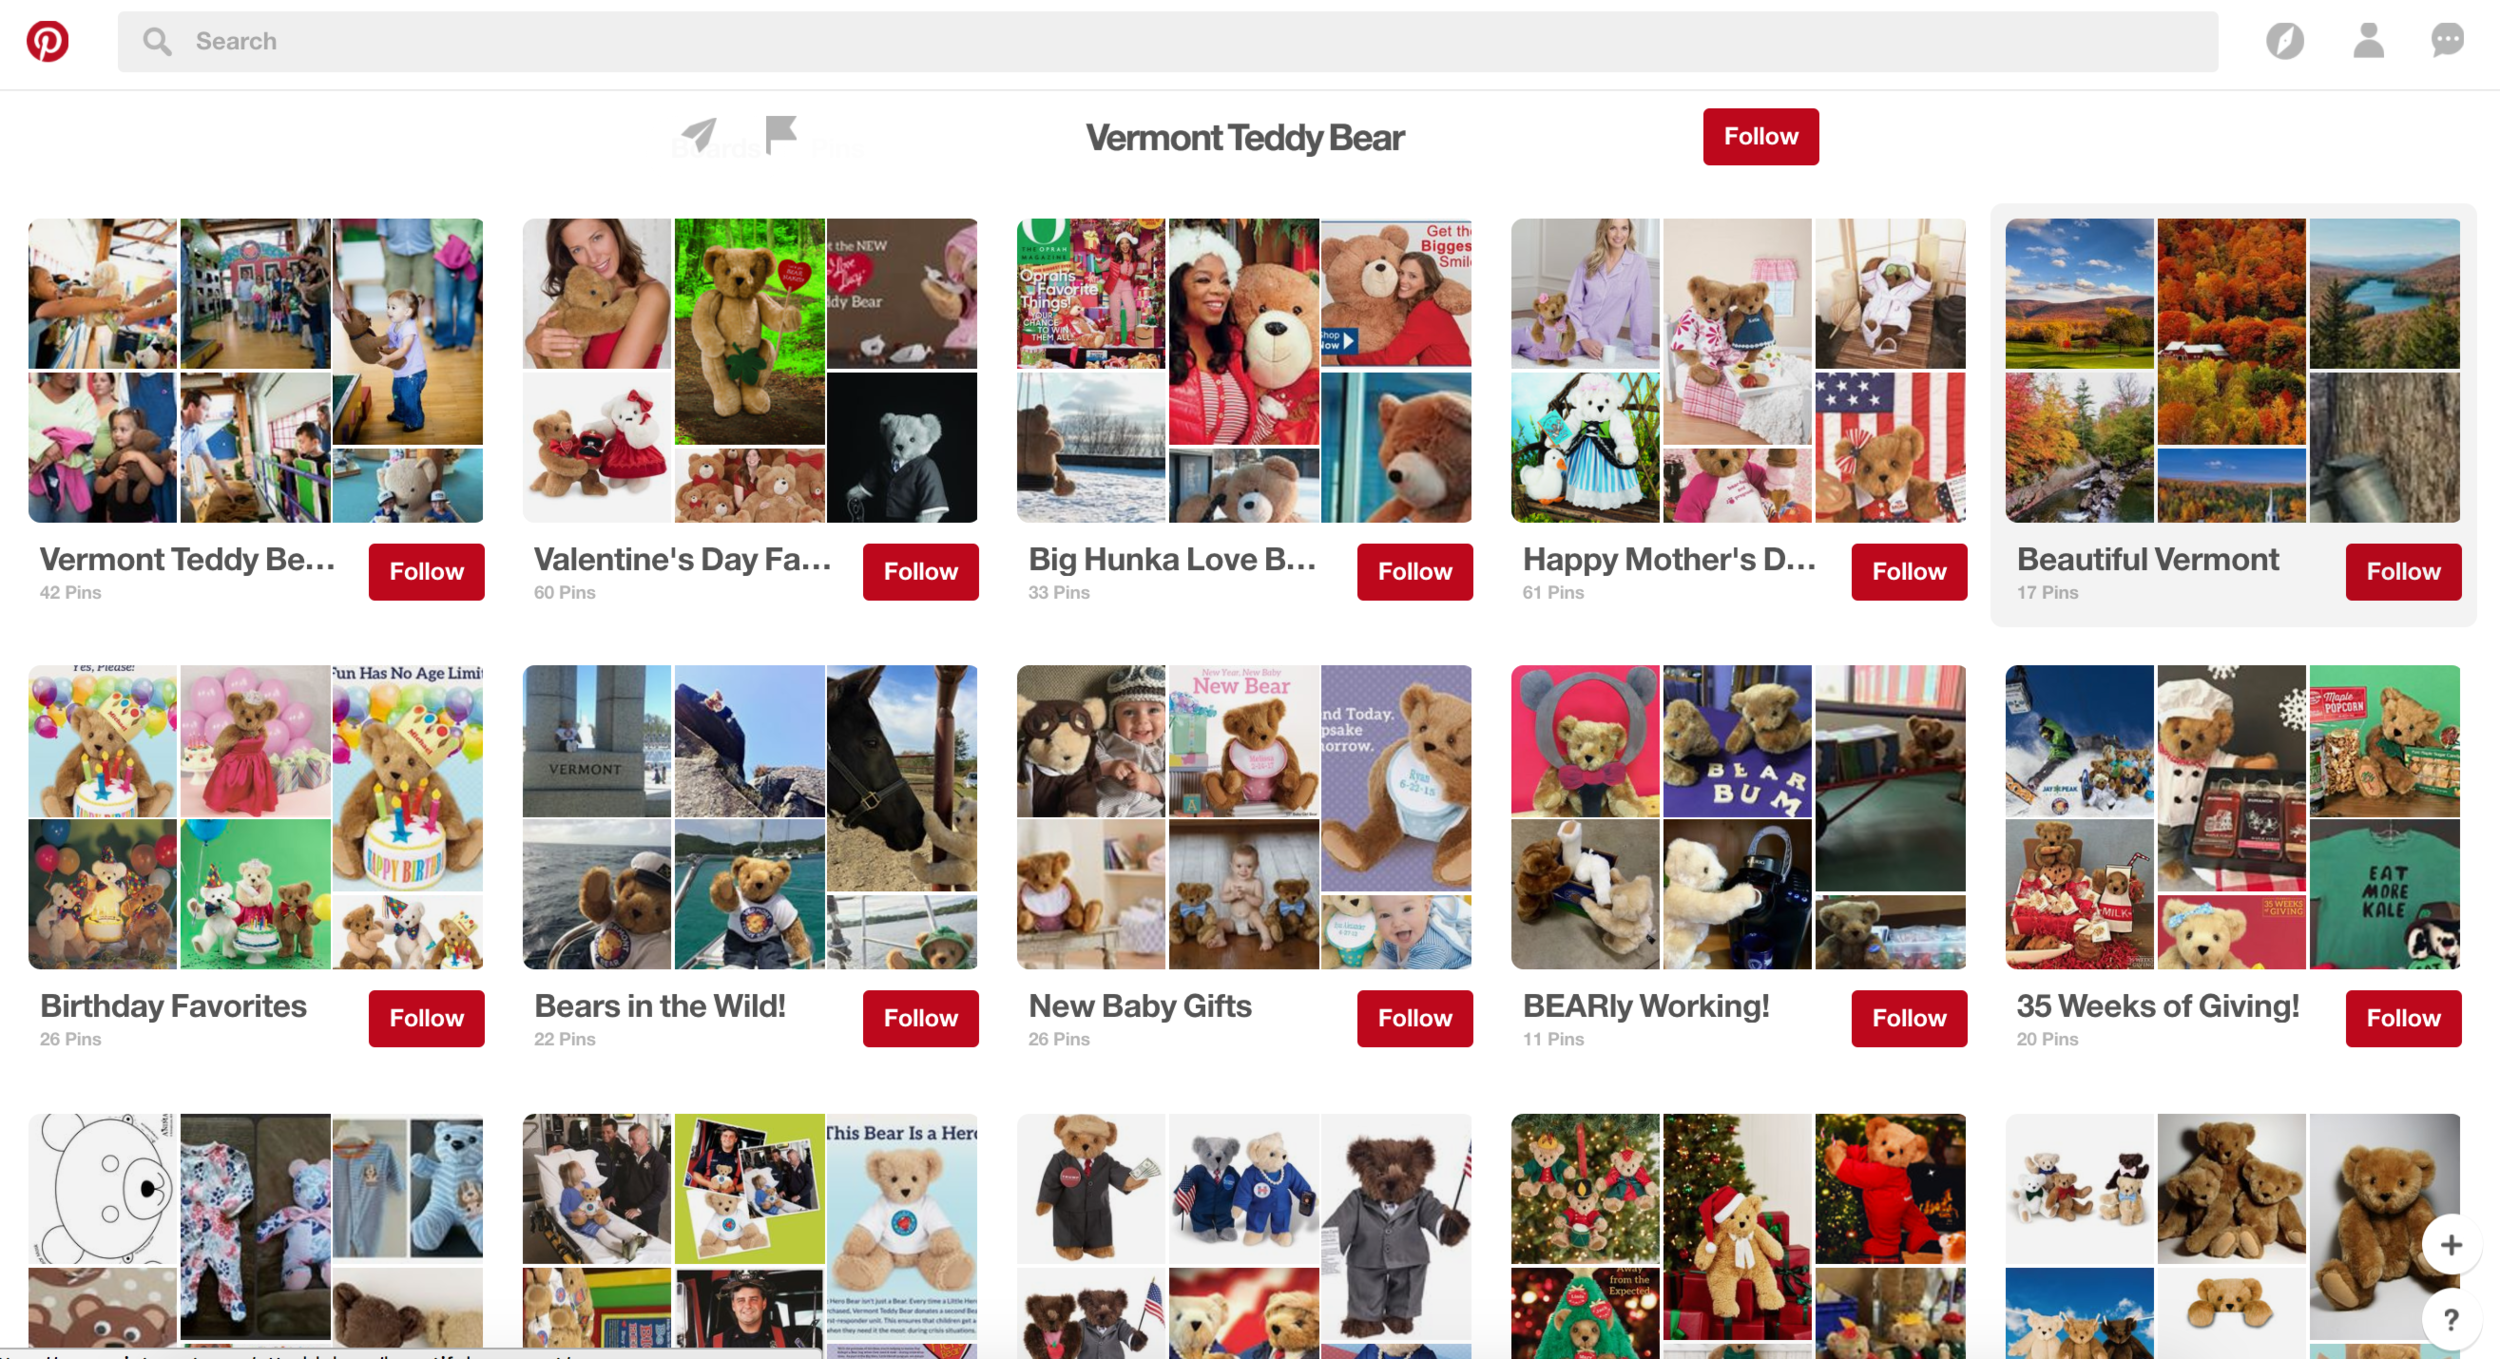This screenshot has height=1359, width=2500.
Task: Follow the 35 Weeks of Giving board
Action: (2402, 1018)
